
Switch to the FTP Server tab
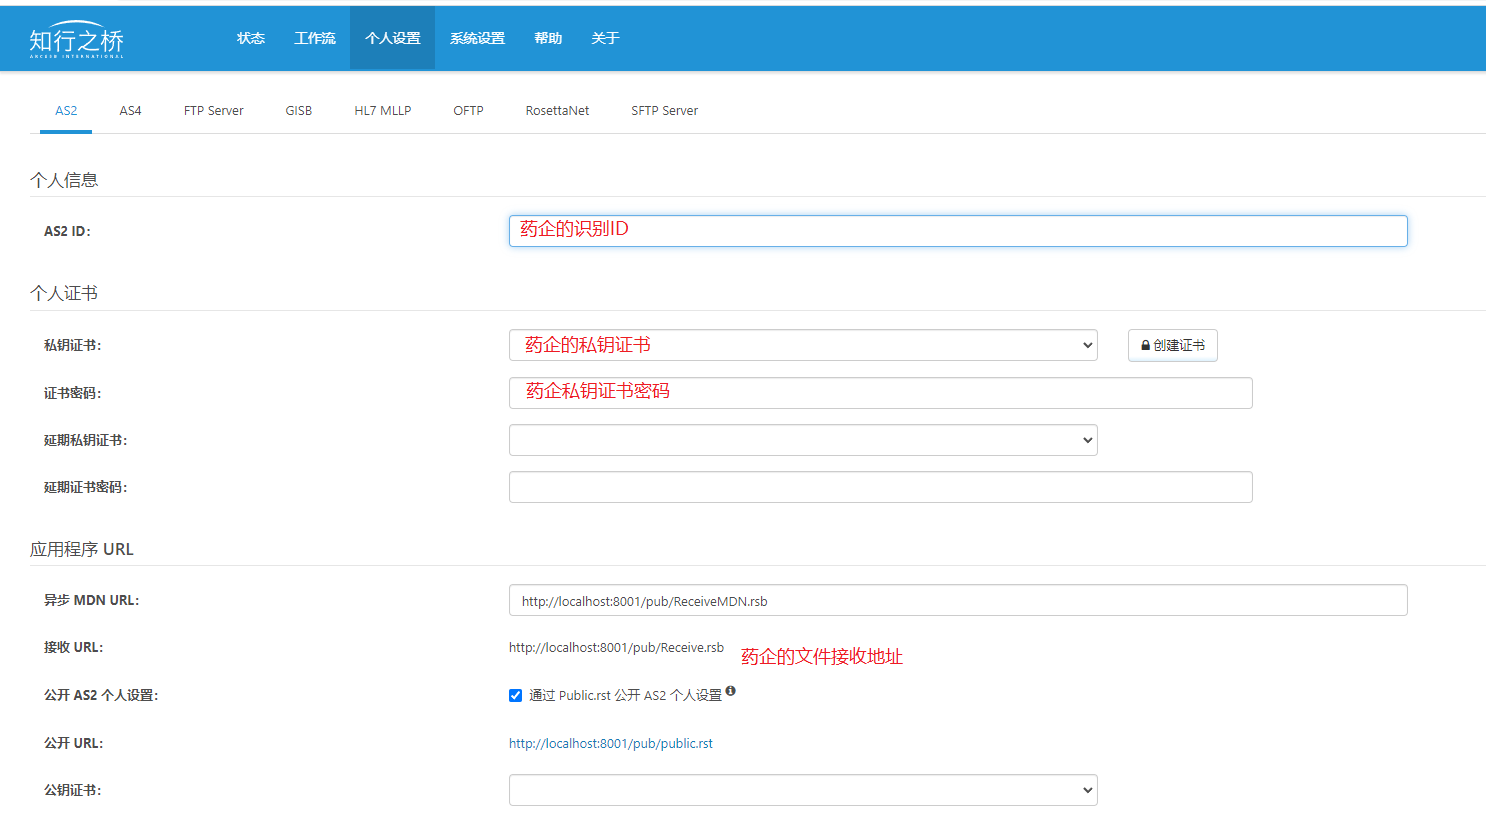click(213, 111)
